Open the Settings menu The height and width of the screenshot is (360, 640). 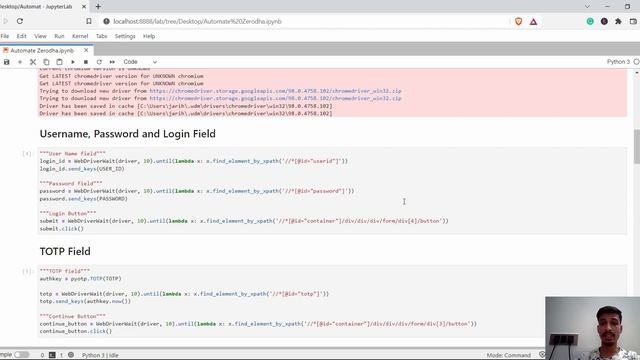tap(125, 36)
